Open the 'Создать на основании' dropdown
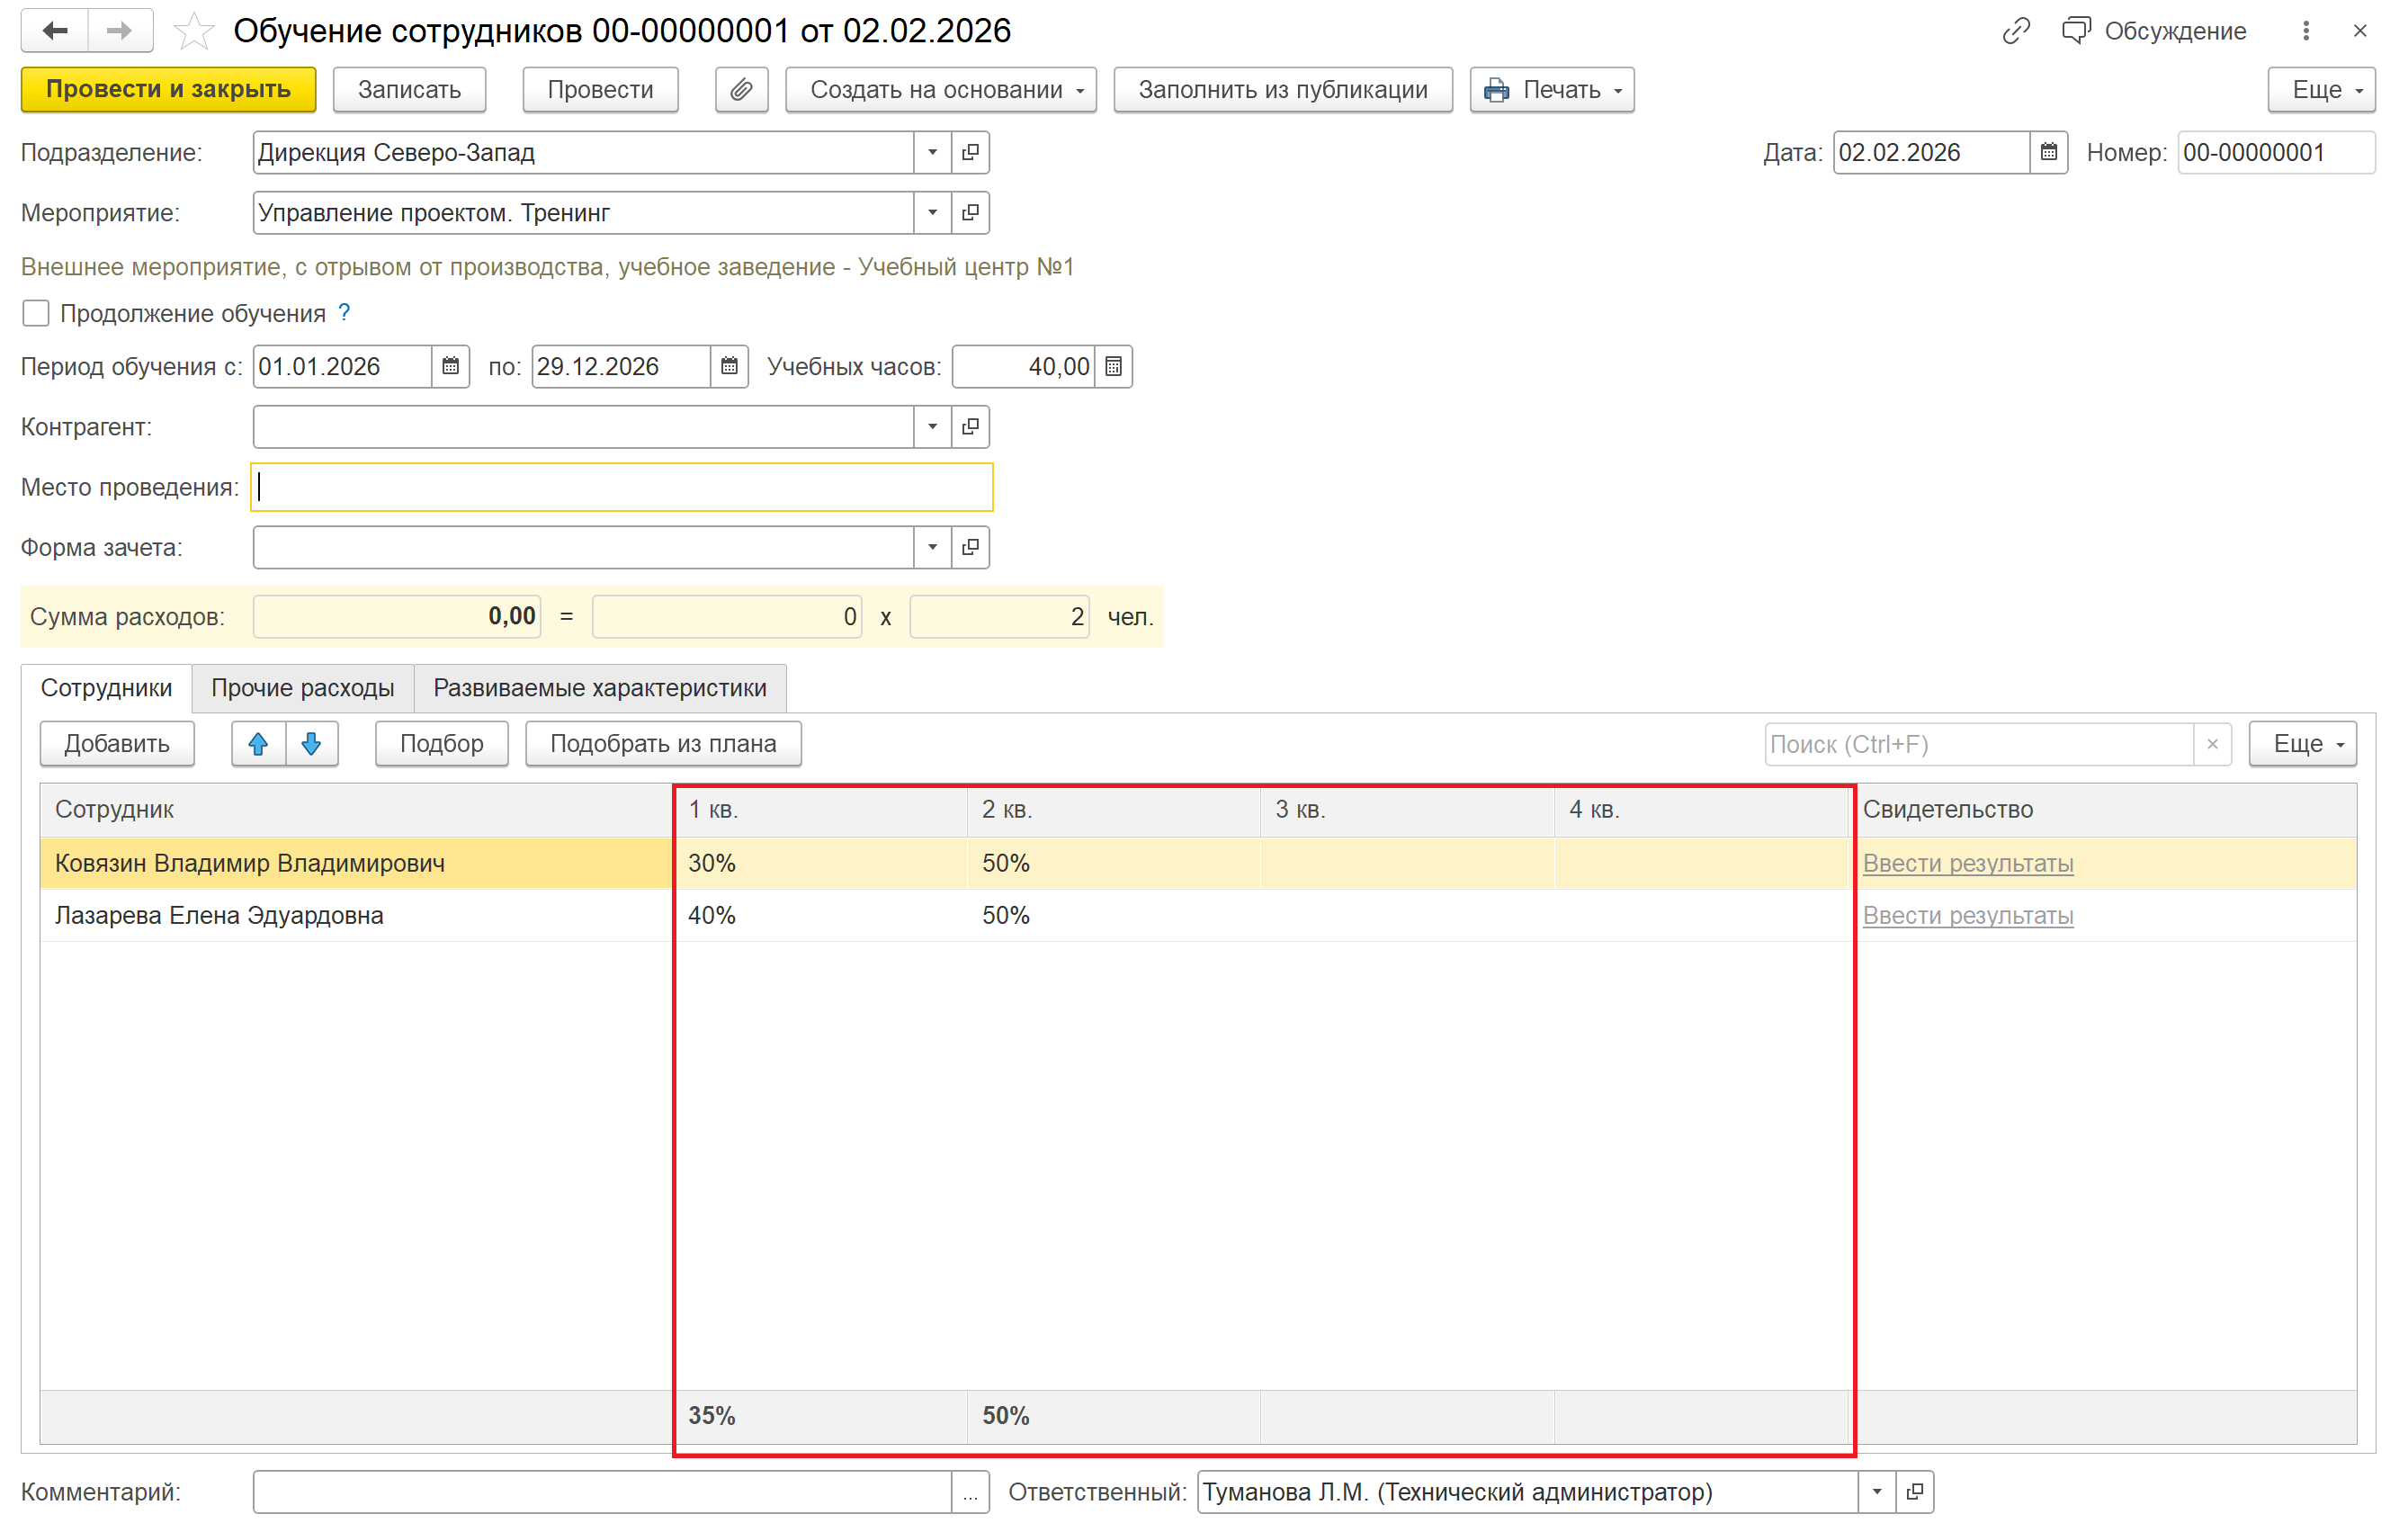 tap(940, 90)
